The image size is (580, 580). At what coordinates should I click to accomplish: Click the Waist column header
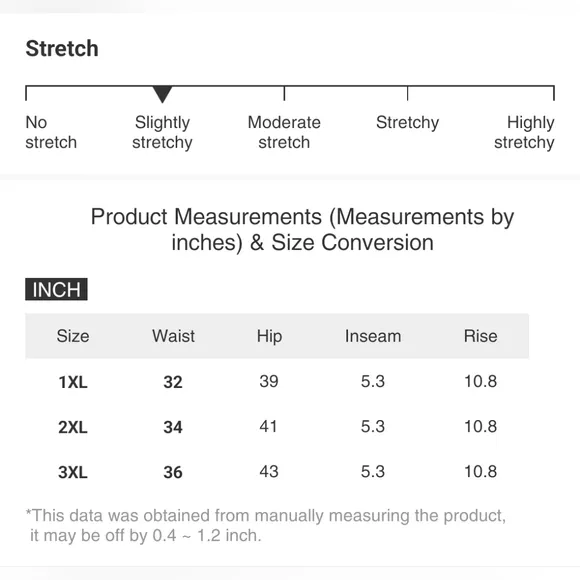(x=173, y=336)
